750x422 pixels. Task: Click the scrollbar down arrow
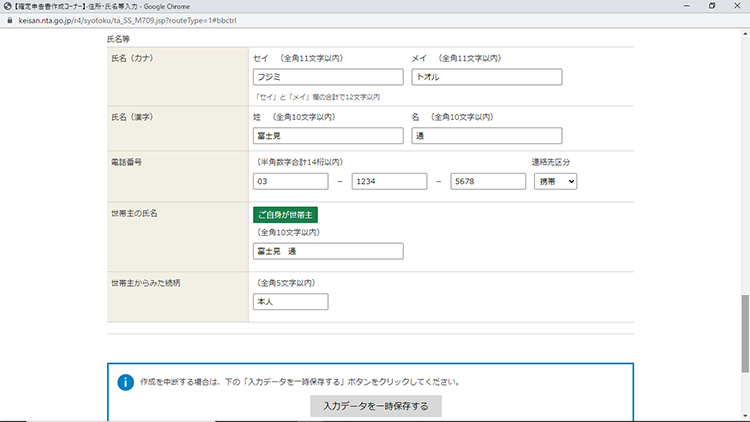[x=743, y=416]
